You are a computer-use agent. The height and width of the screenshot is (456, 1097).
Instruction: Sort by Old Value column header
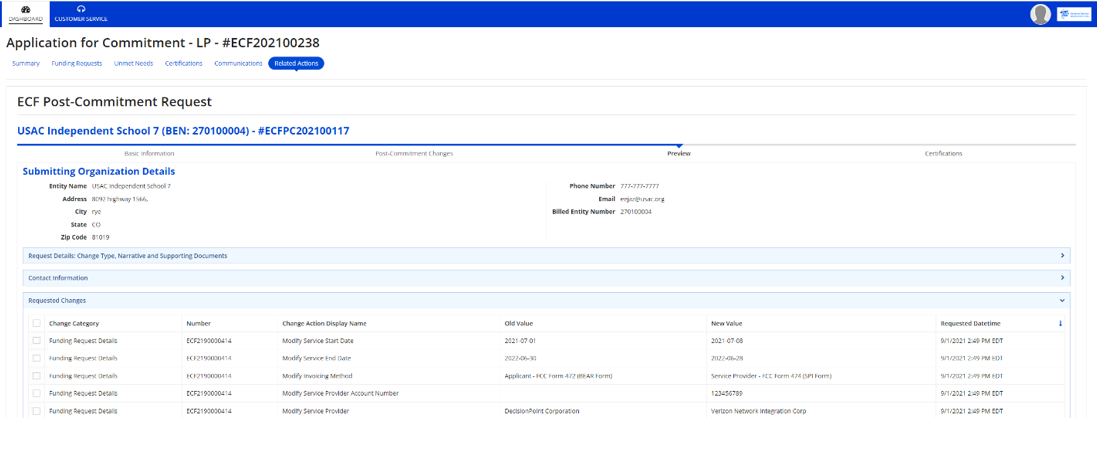[518, 324]
